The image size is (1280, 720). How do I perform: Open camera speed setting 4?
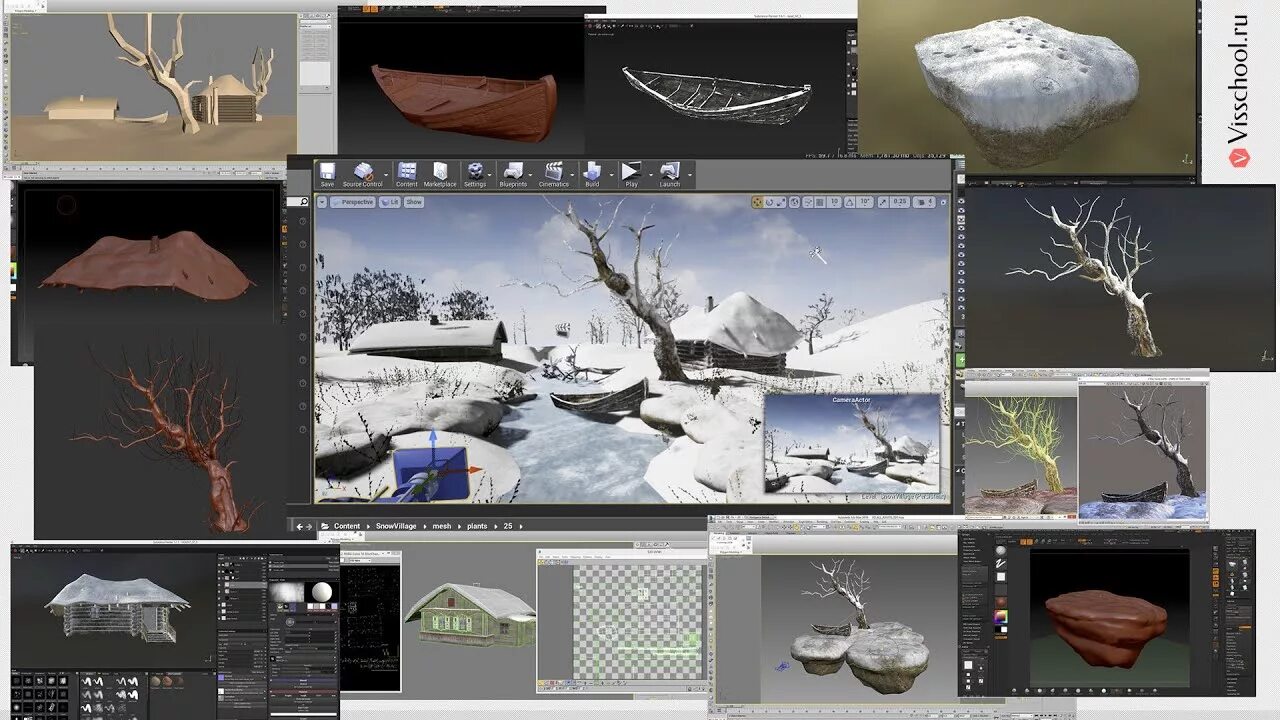point(924,202)
